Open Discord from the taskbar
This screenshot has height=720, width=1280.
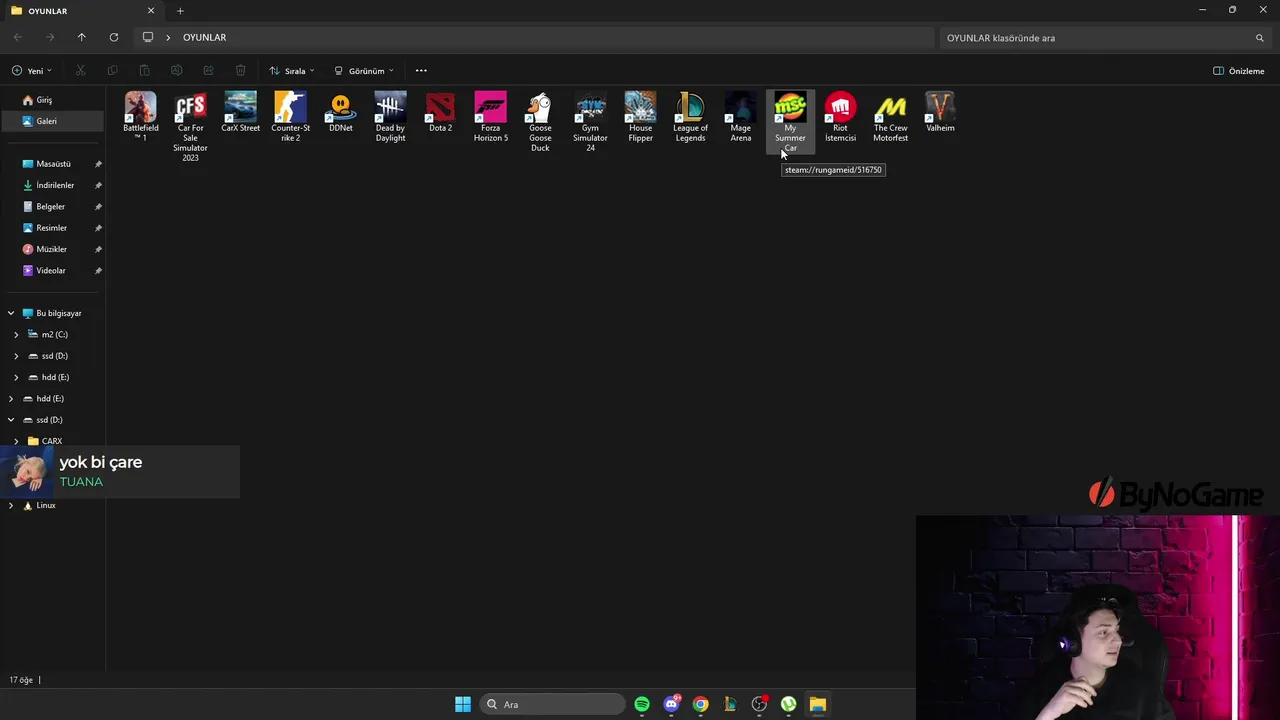[x=672, y=704]
